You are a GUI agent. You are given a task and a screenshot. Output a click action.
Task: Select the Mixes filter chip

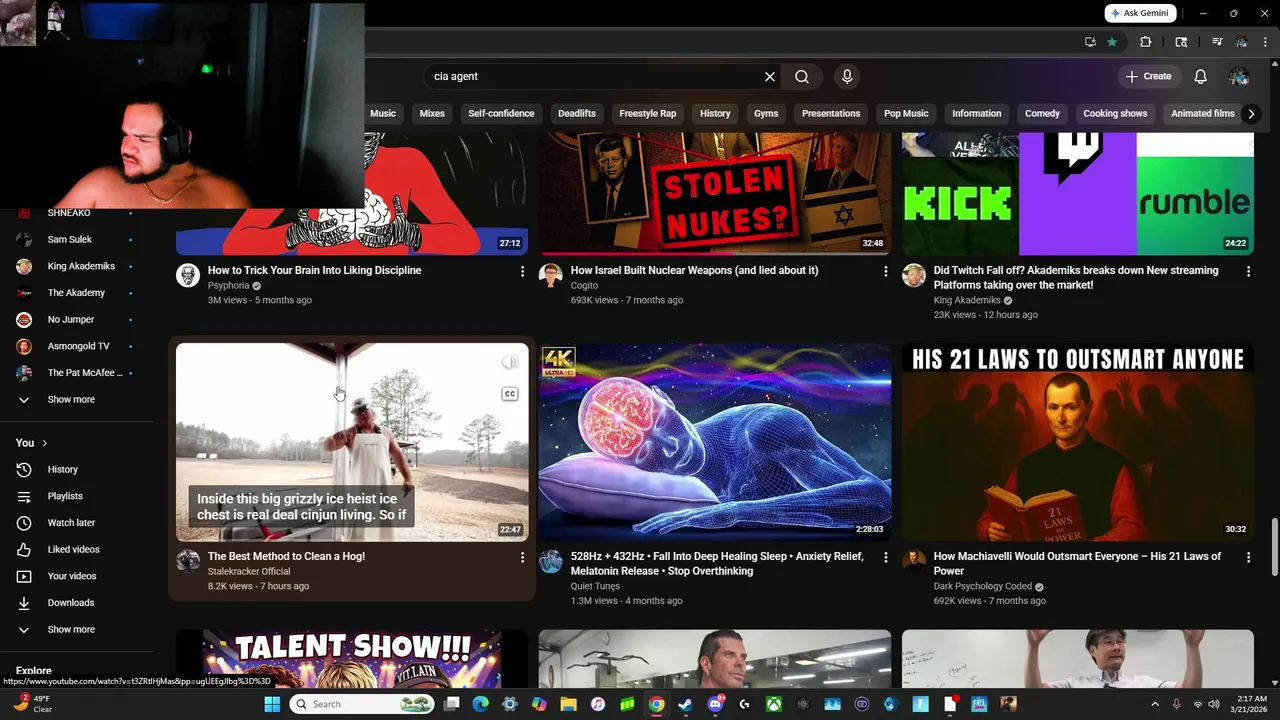pyautogui.click(x=432, y=114)
